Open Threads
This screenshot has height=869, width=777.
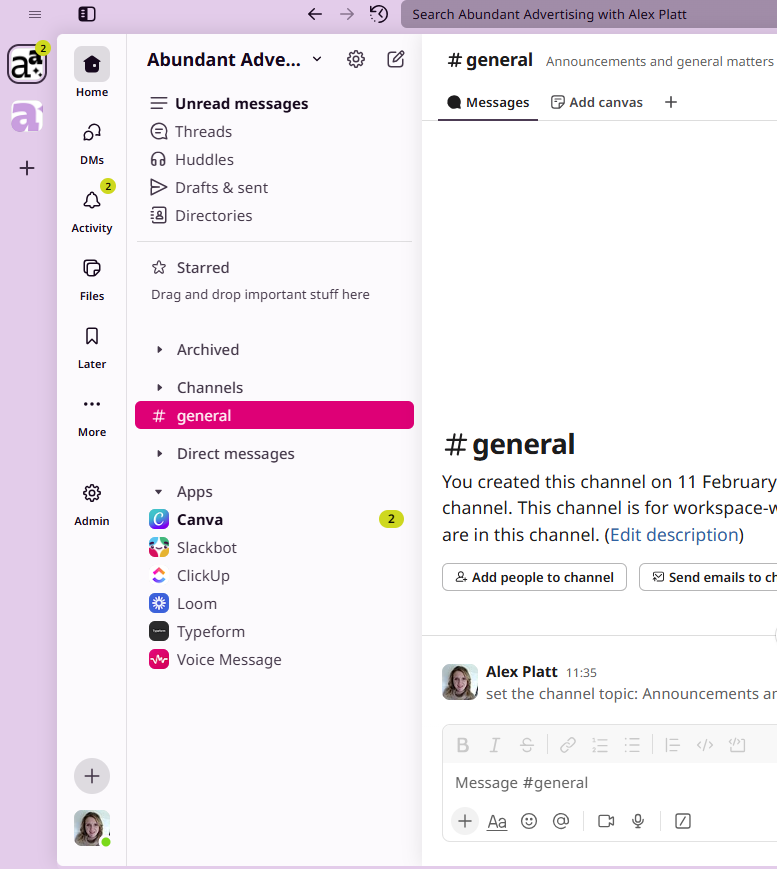click(x=274, y=132)
